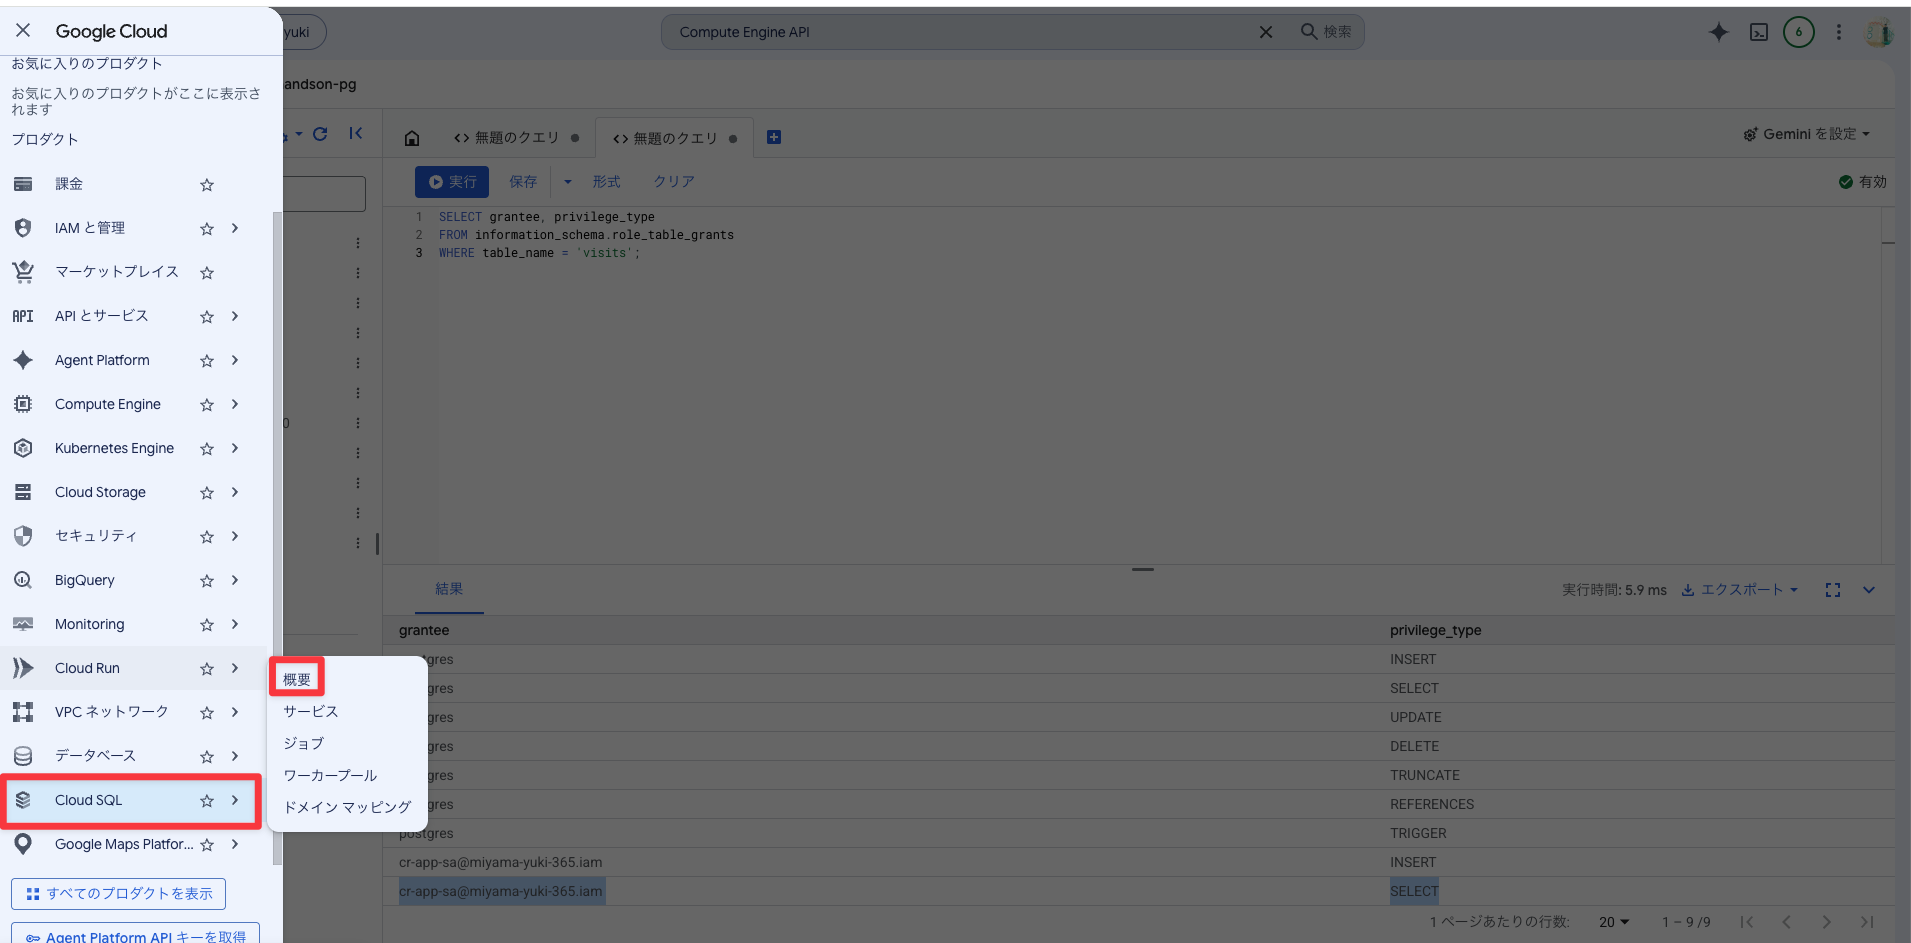Click the BigQuery magnifier icon
The image size is (1911, 943).
tap(23, 580)
